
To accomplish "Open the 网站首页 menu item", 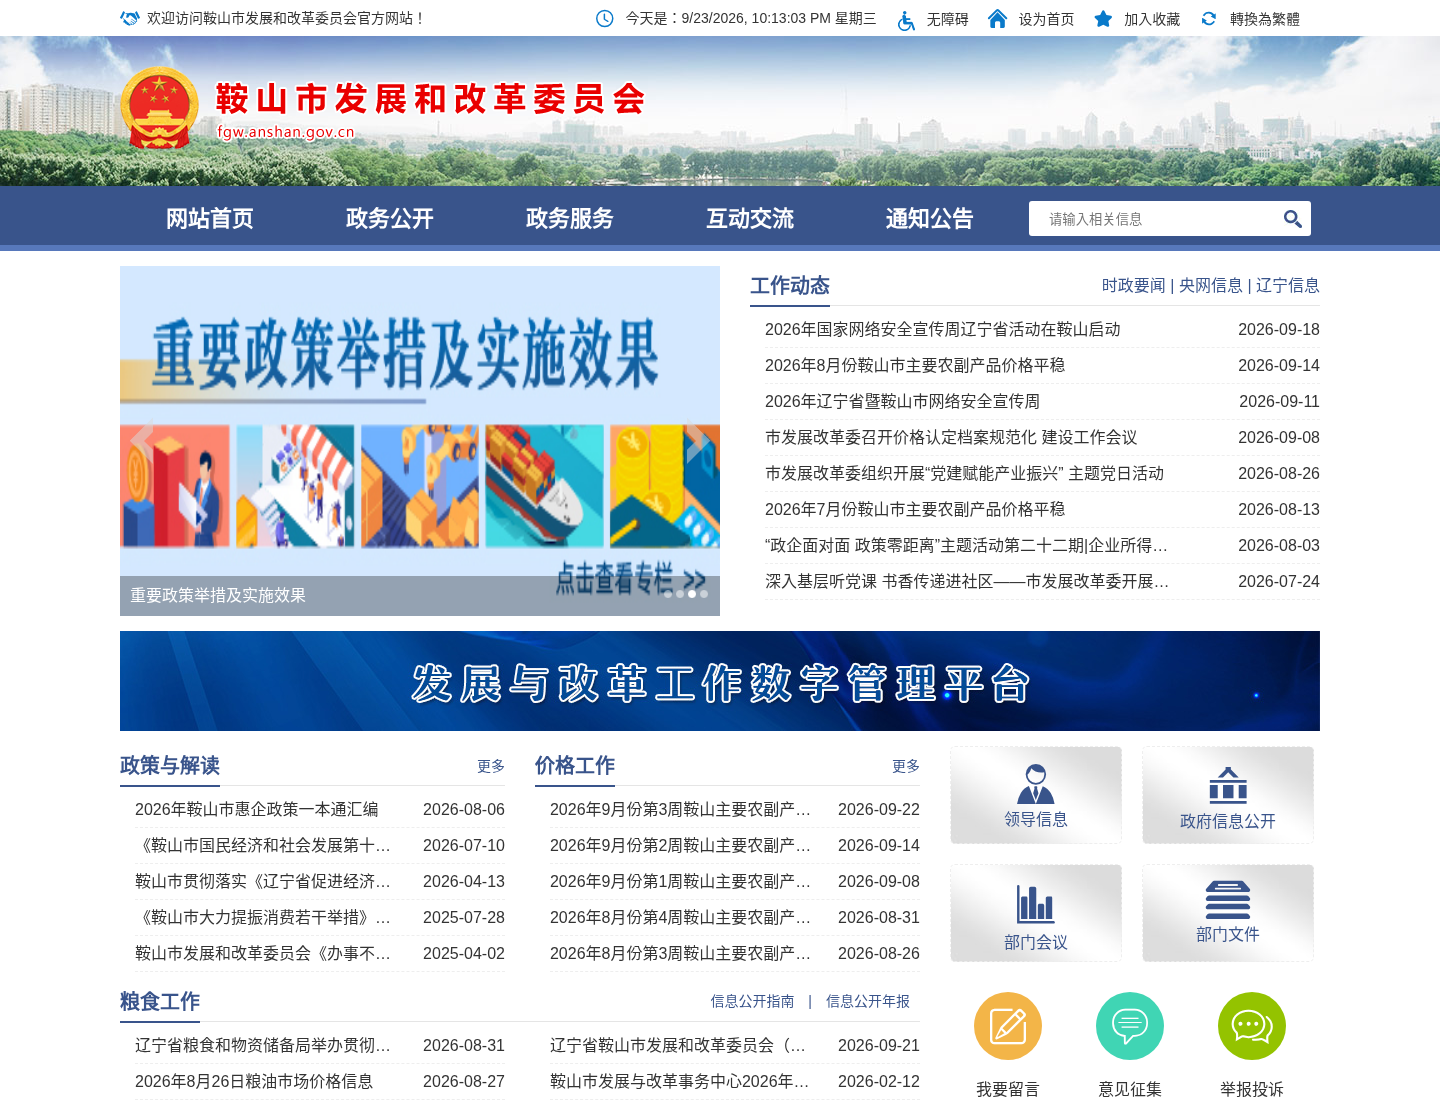I will tap(210, 218).
